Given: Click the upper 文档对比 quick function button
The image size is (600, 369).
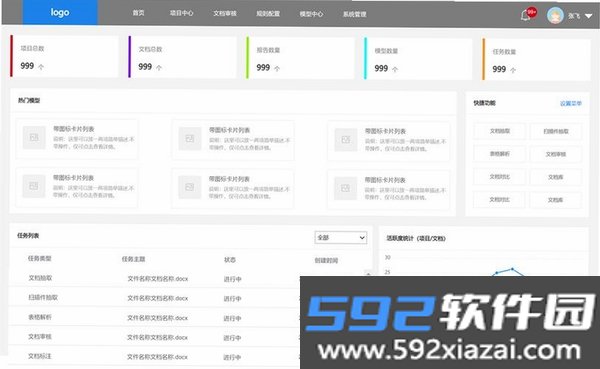Looking at the screenshot, I should [499, 177].
